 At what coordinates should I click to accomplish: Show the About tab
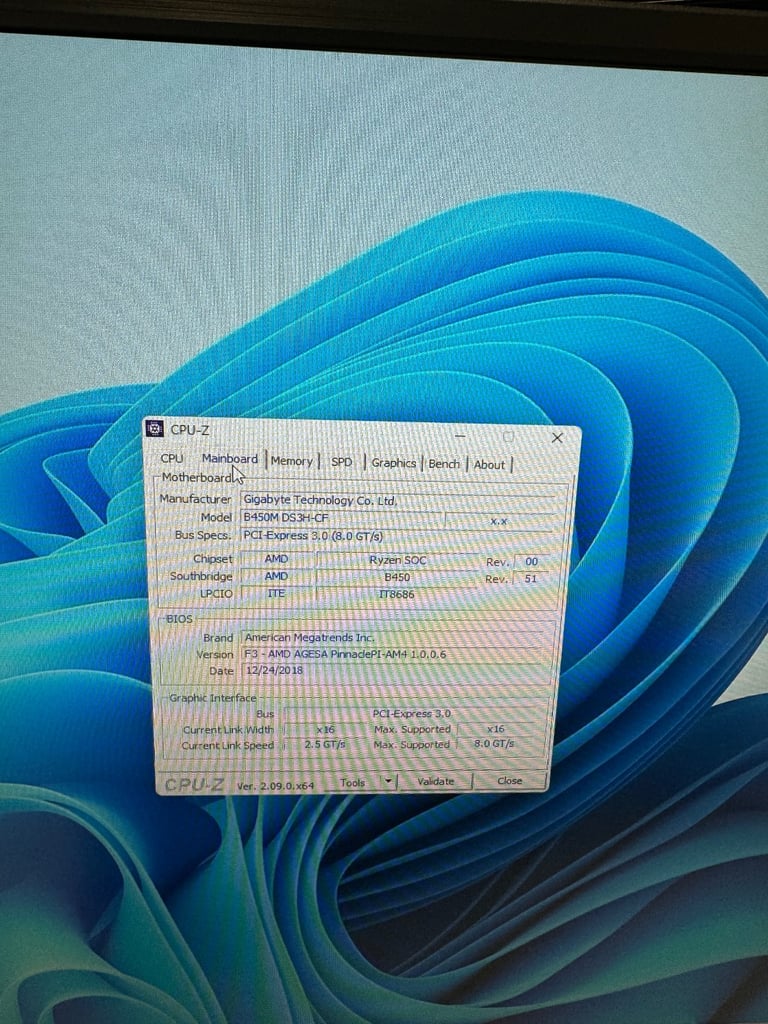tap(489, 464)
